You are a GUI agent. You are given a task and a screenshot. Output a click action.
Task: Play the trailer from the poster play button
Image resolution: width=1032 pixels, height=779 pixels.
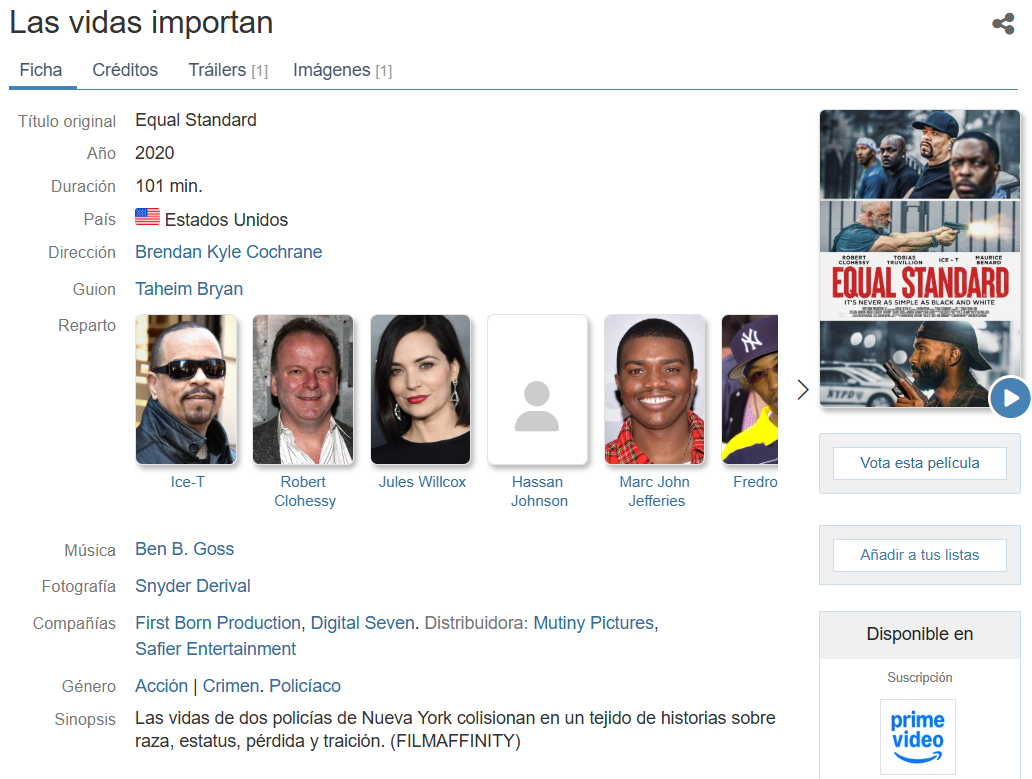point(1010,397)
